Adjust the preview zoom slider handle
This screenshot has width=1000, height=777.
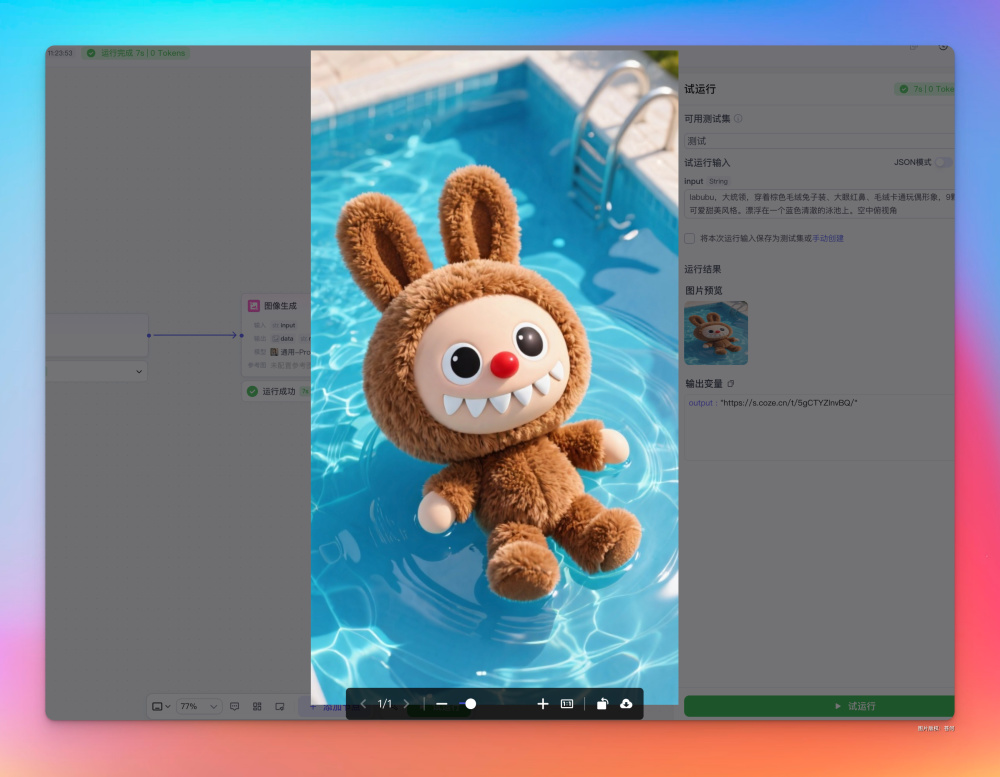pyautogui.click(x=471, y=704)
